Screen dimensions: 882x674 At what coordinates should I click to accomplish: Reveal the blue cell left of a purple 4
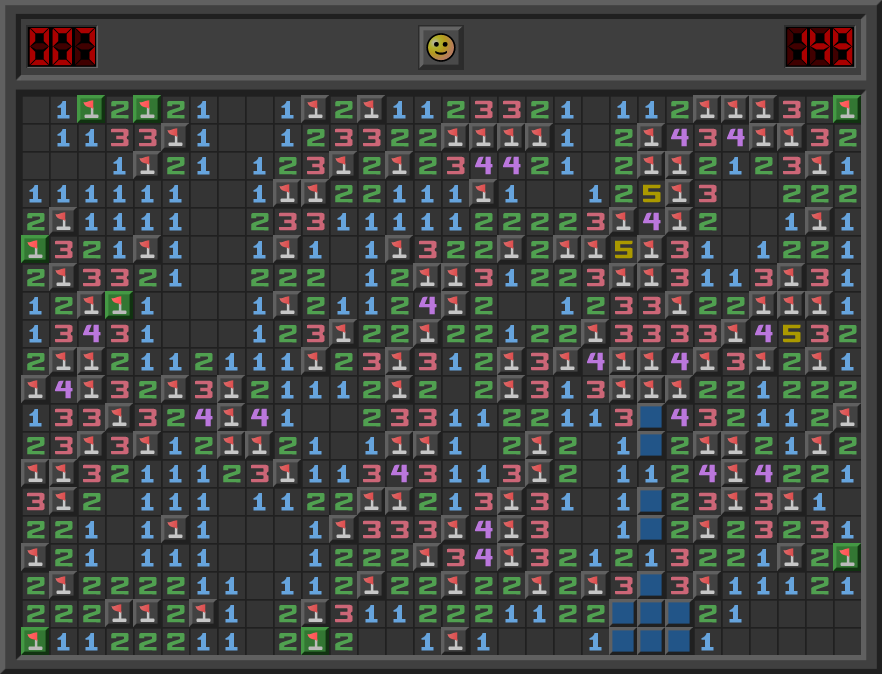click(x=651, y=417)
